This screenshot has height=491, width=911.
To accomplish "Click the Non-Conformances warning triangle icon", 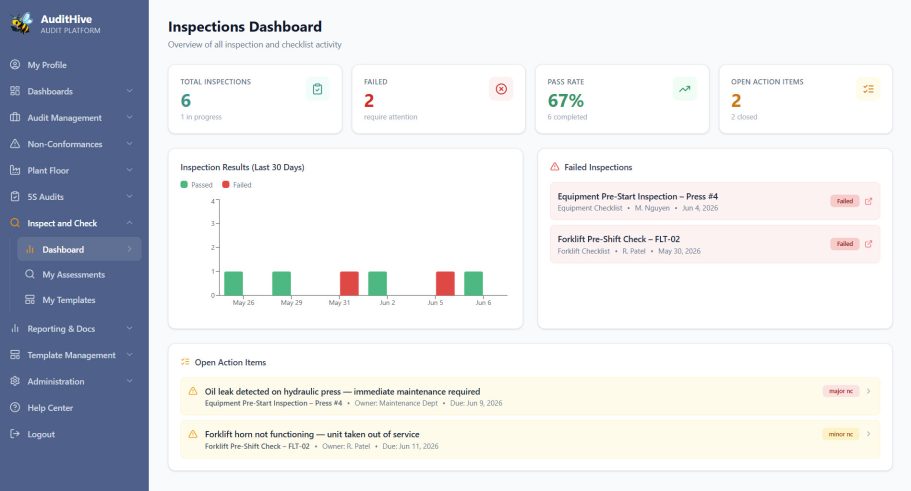I will pos(15,144).
